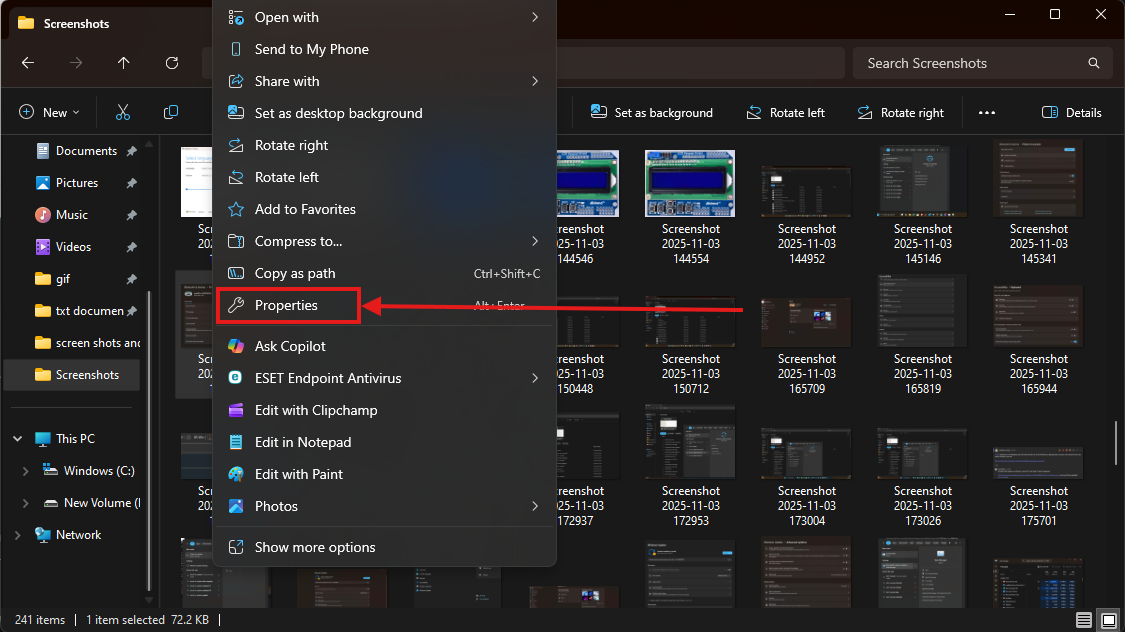This screenshot has height=632, width=1125.
Task: Click the ESET Endpoint Antivirus icon
Action: pos(235,378)
